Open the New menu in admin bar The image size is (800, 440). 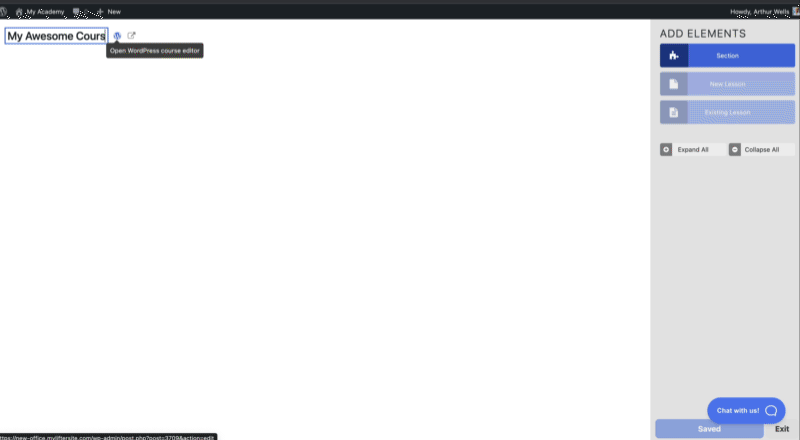pos(108,11)
